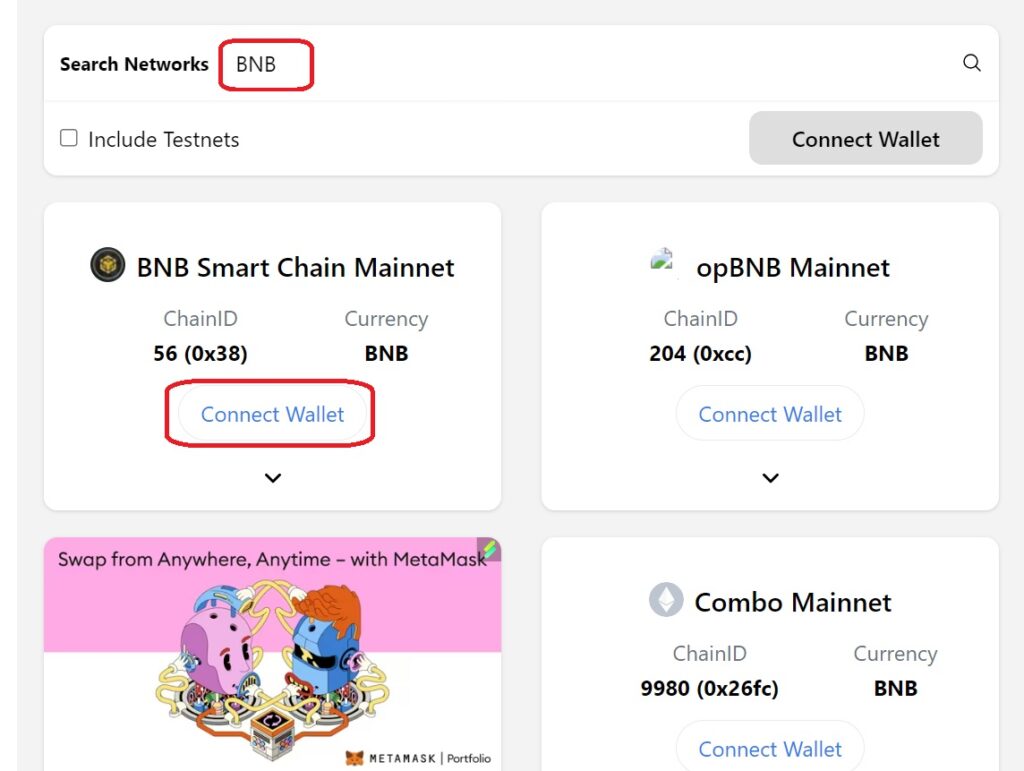Image resolution: width=1024 pixels, height=771 pixels.
Task: Enable the Include Testnets checkbox
Action: [69, 138]
